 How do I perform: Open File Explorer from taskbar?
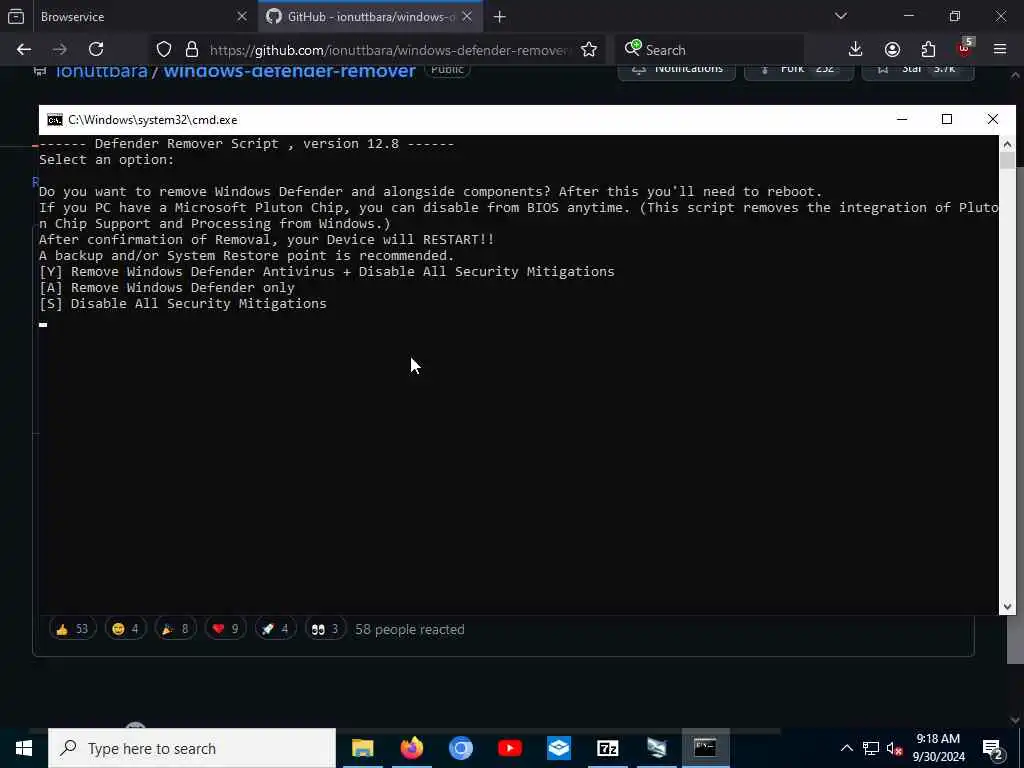(362, 748)
